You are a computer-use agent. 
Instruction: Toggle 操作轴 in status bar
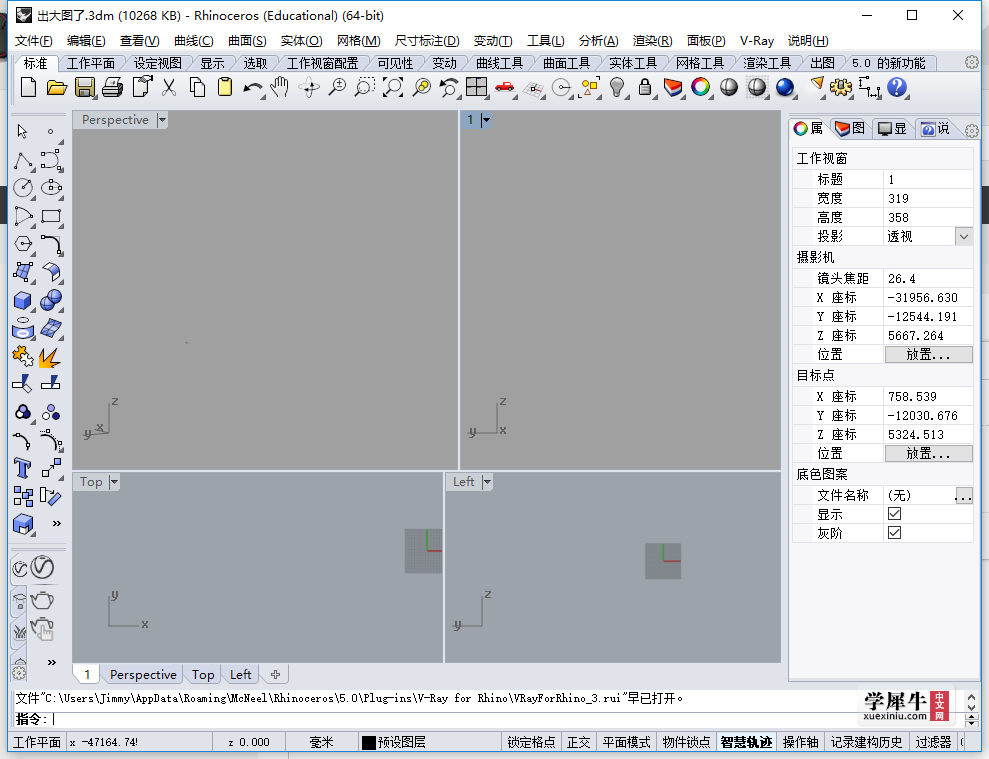tap(800, 742)
